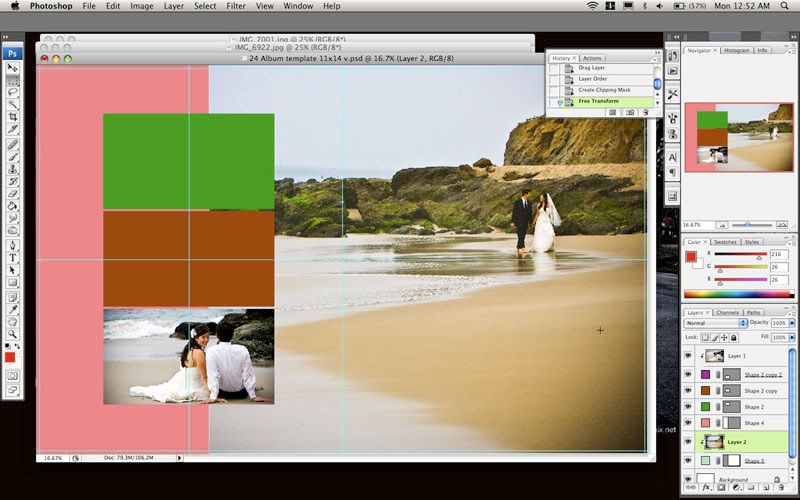Open the Filter menu
This screenshot has width=800, height=500.
236,6
